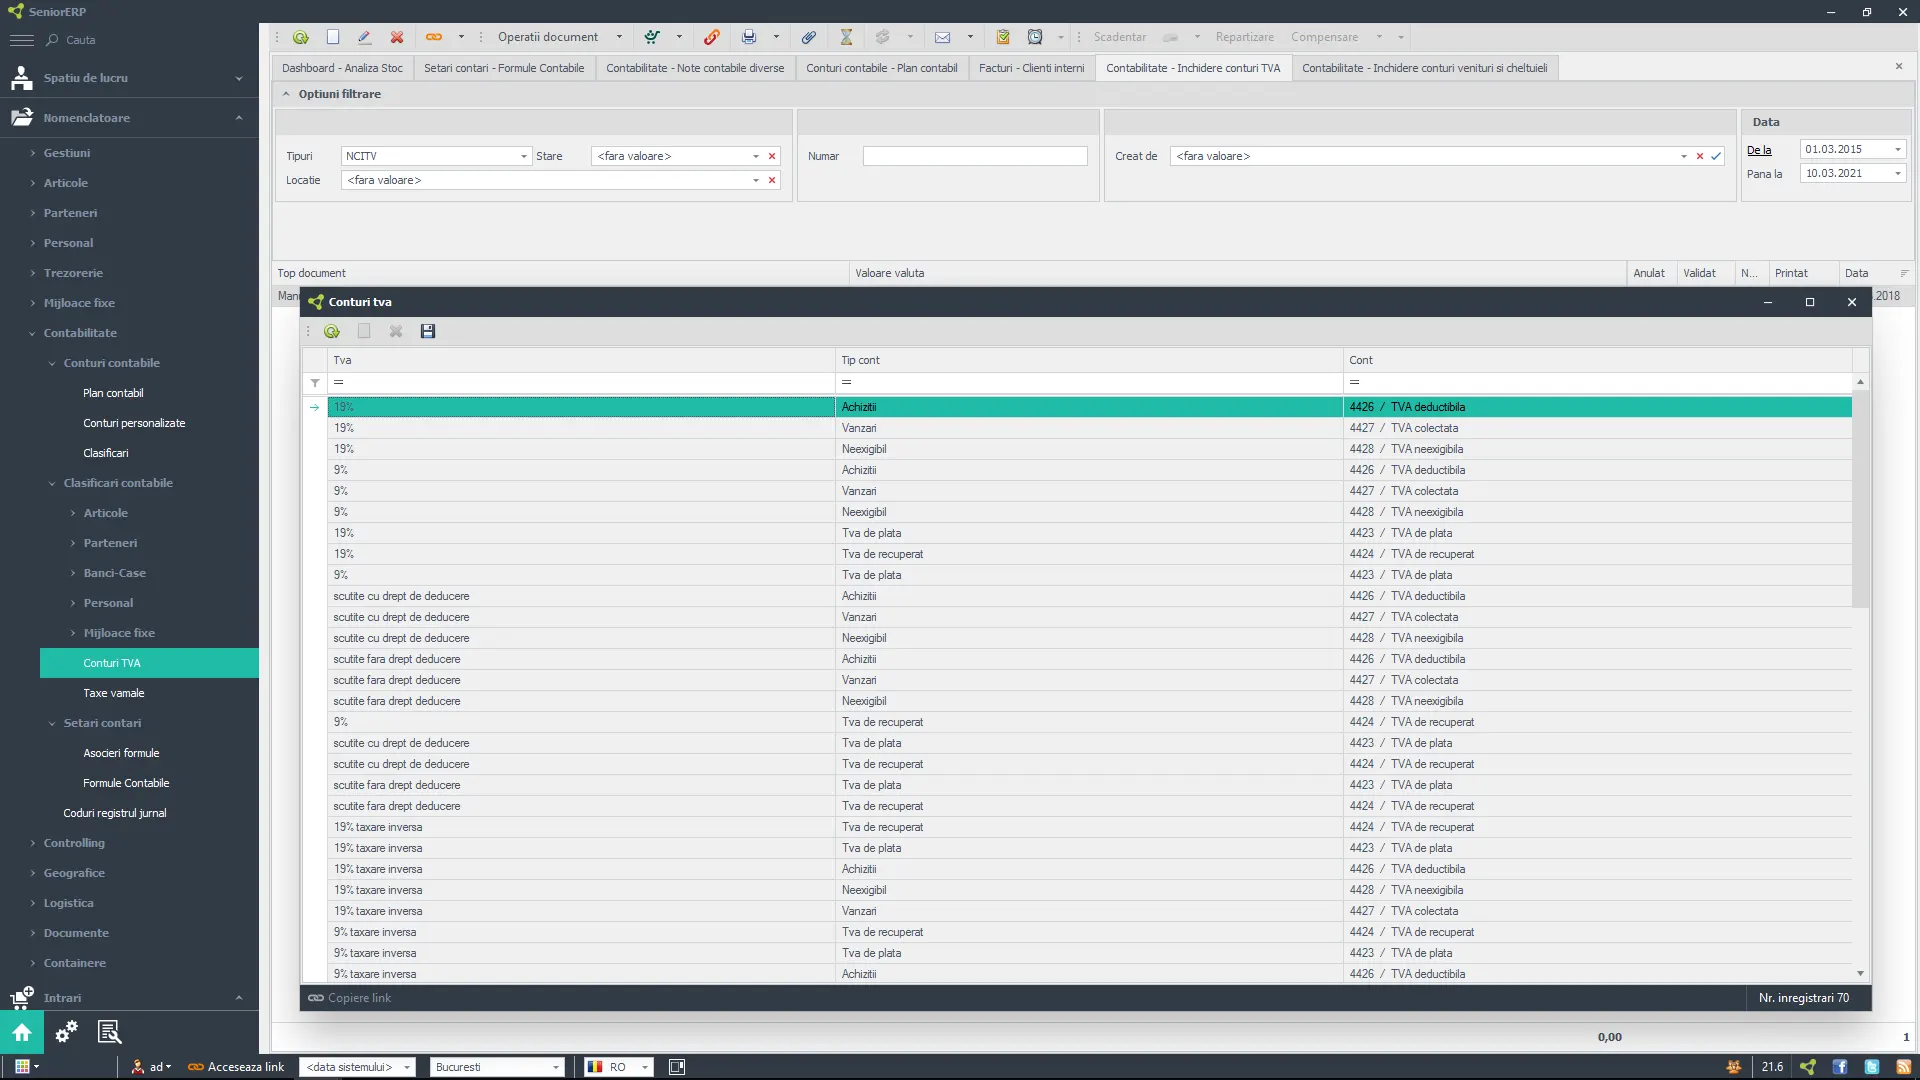Open the De la date dropdown
This screenshot has width=1920, height=1080.
[x=1898, y=149]
